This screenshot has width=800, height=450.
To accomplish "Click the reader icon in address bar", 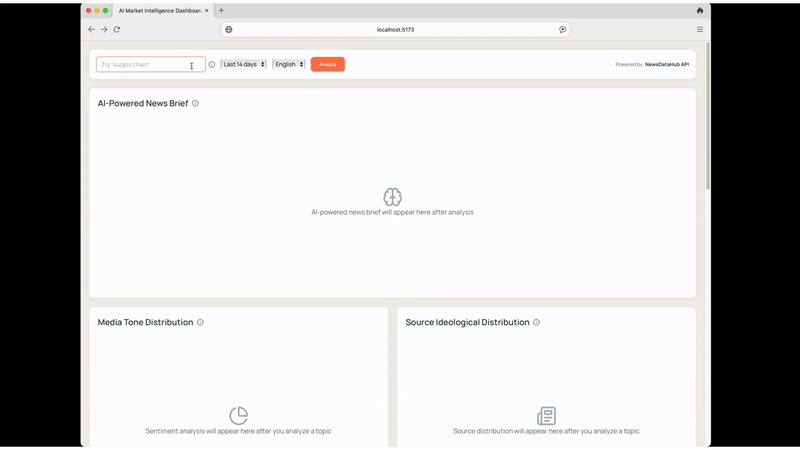I will tap(562, 30).
